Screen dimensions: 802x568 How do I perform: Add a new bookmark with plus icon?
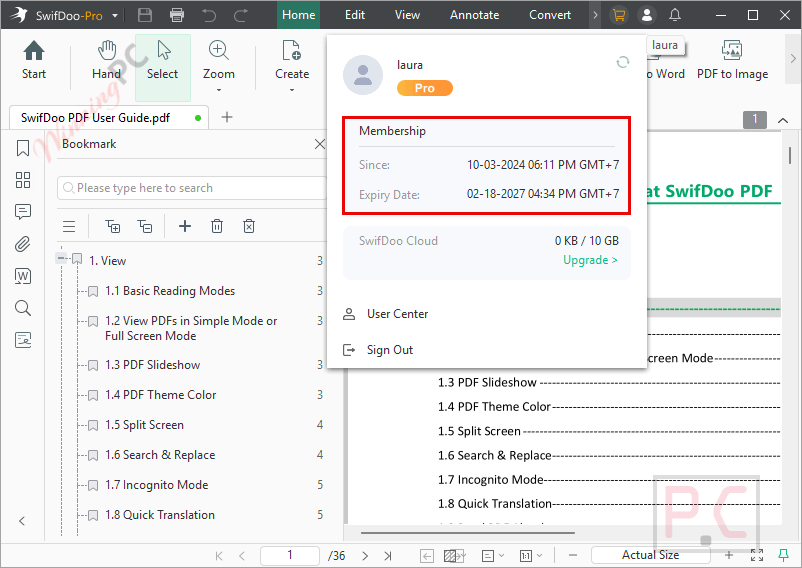click(185, 226)
